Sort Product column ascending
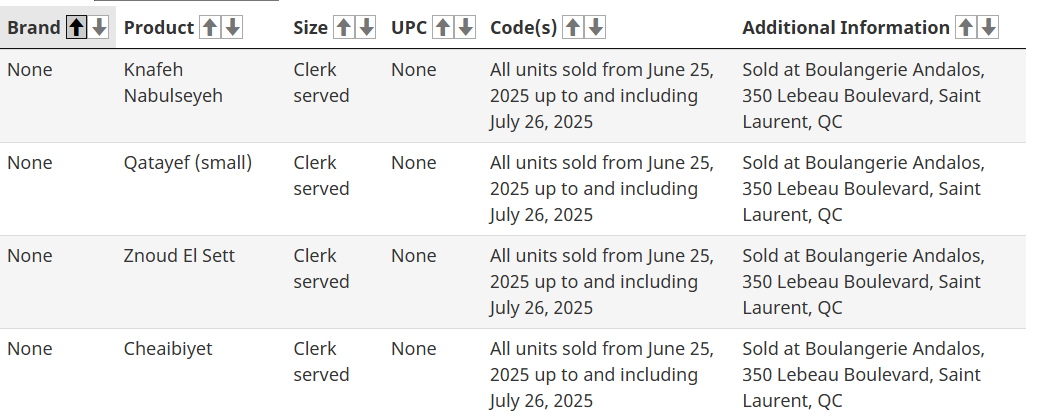1038x418 pixels. 210,28
